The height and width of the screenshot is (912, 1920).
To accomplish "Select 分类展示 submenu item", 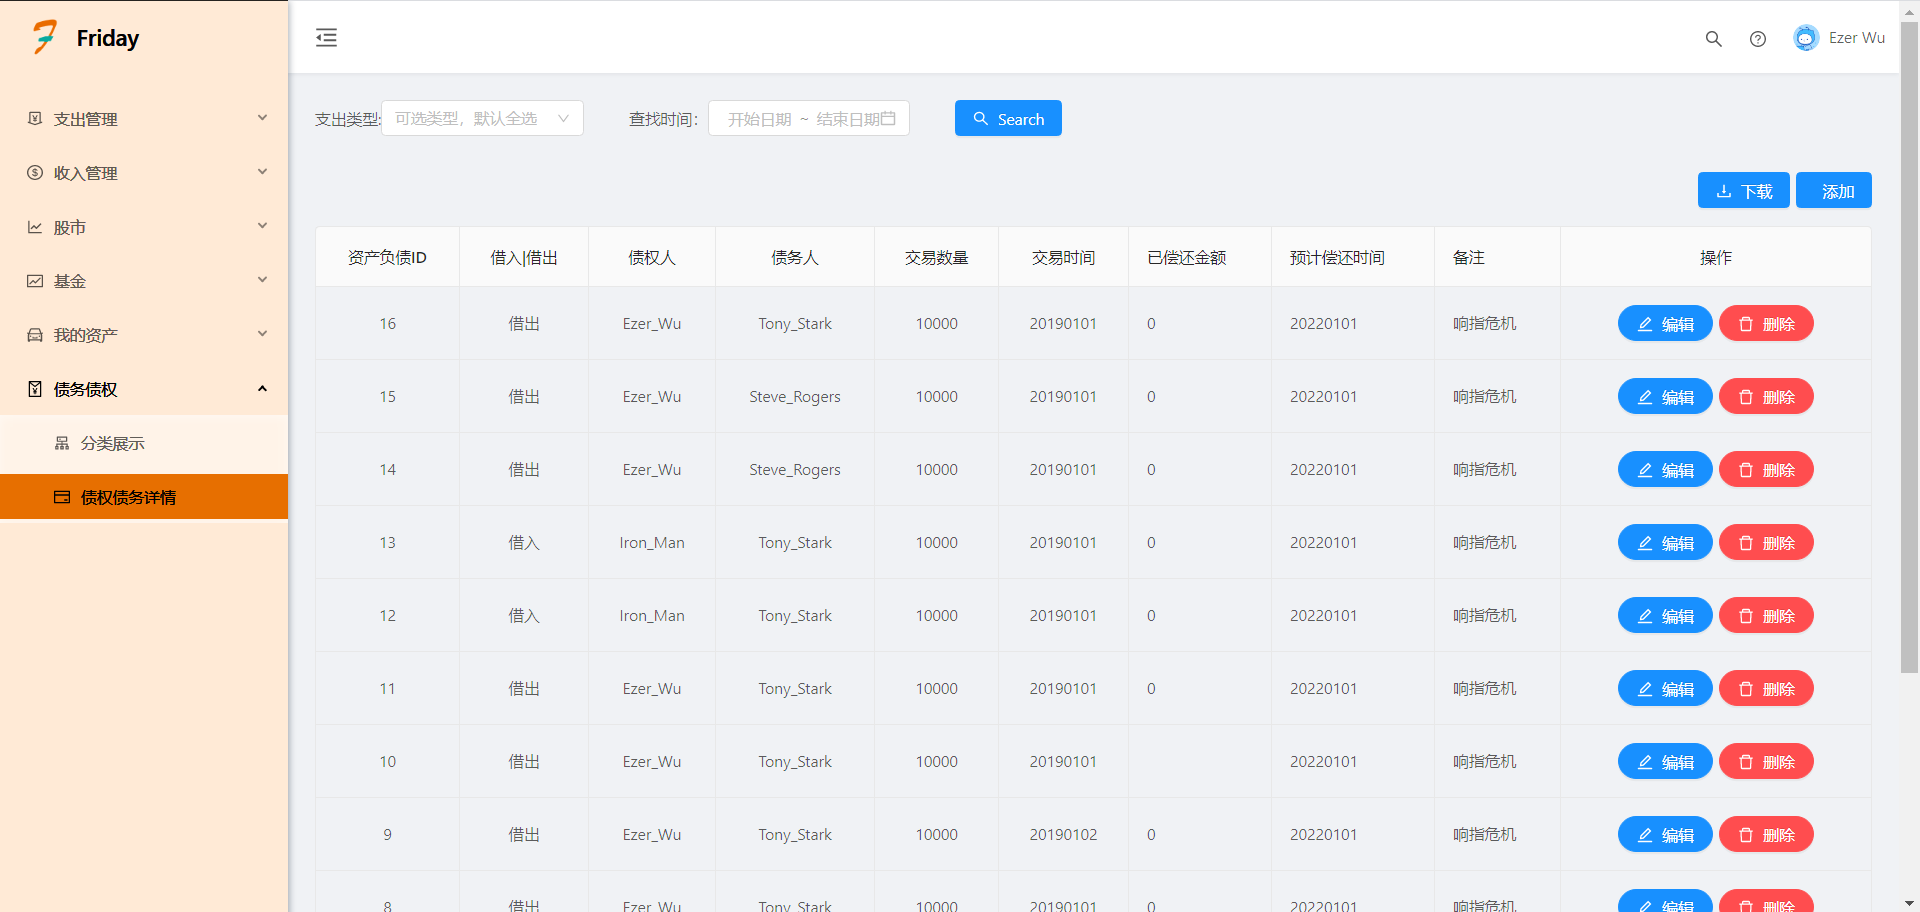I will [144, 443].
